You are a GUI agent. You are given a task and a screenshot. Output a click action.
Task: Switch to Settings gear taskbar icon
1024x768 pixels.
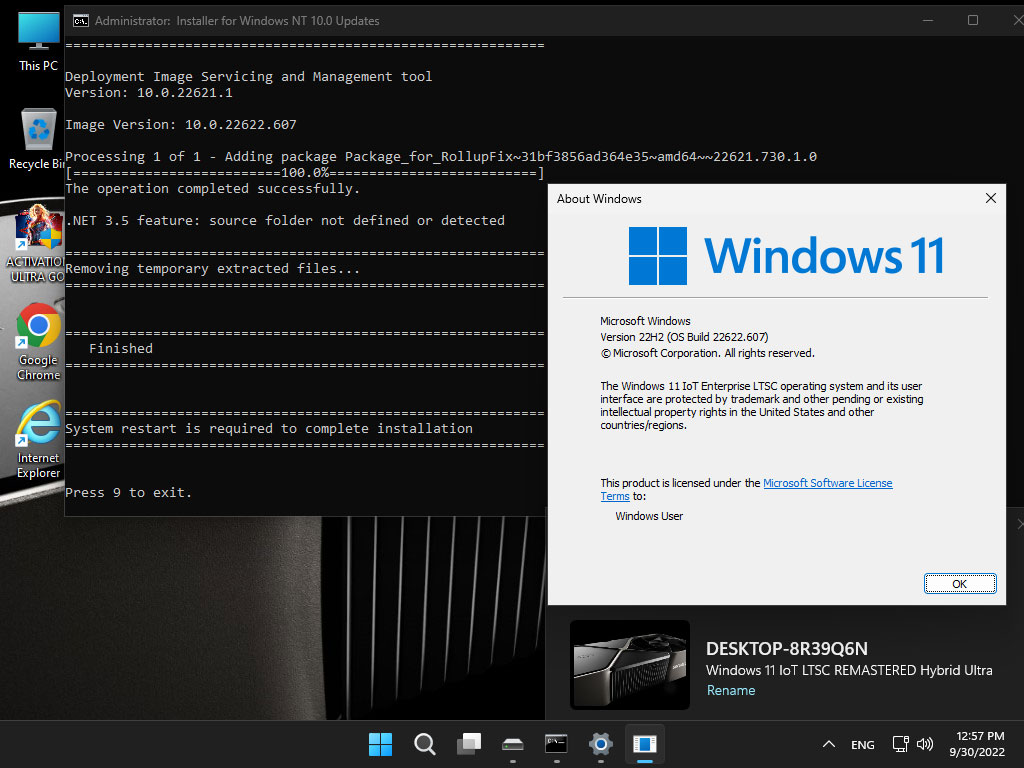coord(601,744)
